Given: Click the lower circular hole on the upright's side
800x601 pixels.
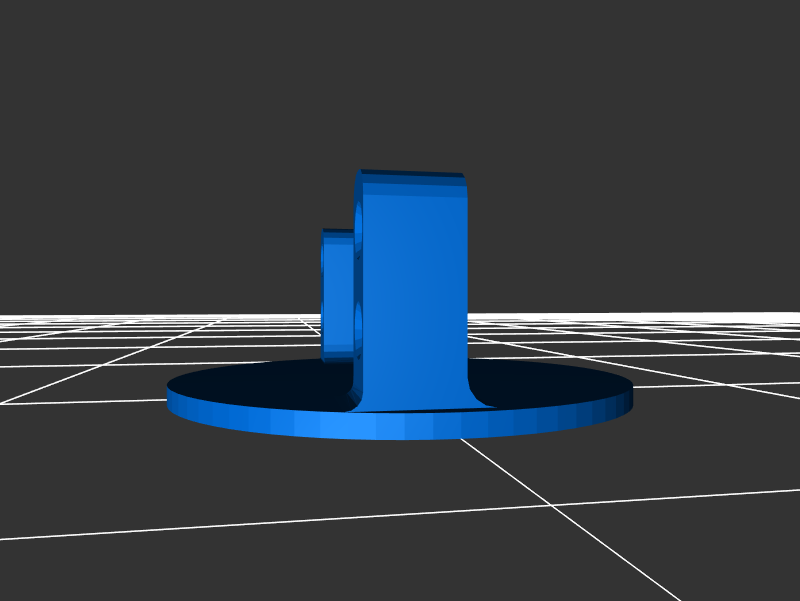Looking at the screenshot, I should coord(358,325).
